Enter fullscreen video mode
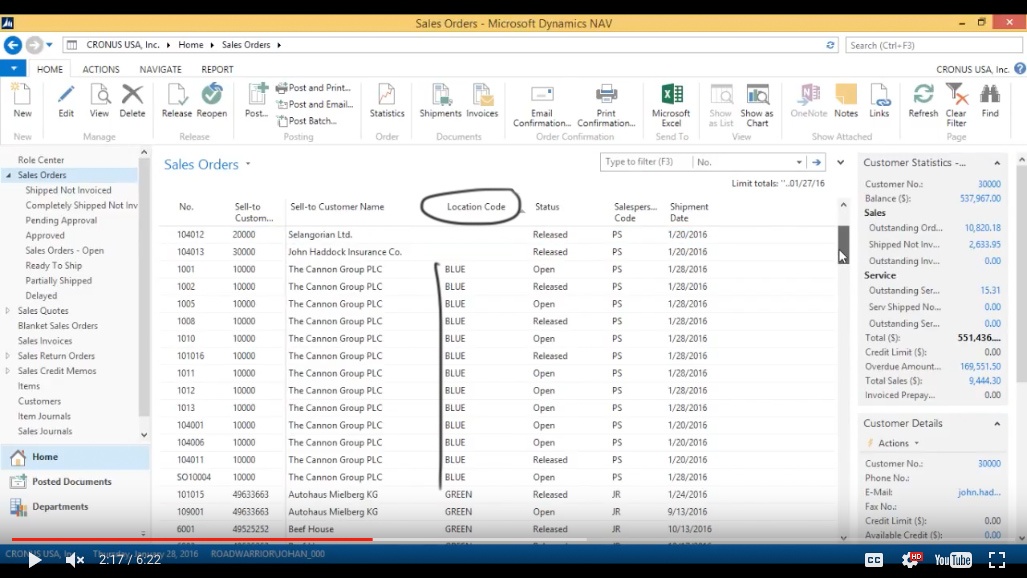The height and width of the screenshot is (578, 1027). [997, 560]
